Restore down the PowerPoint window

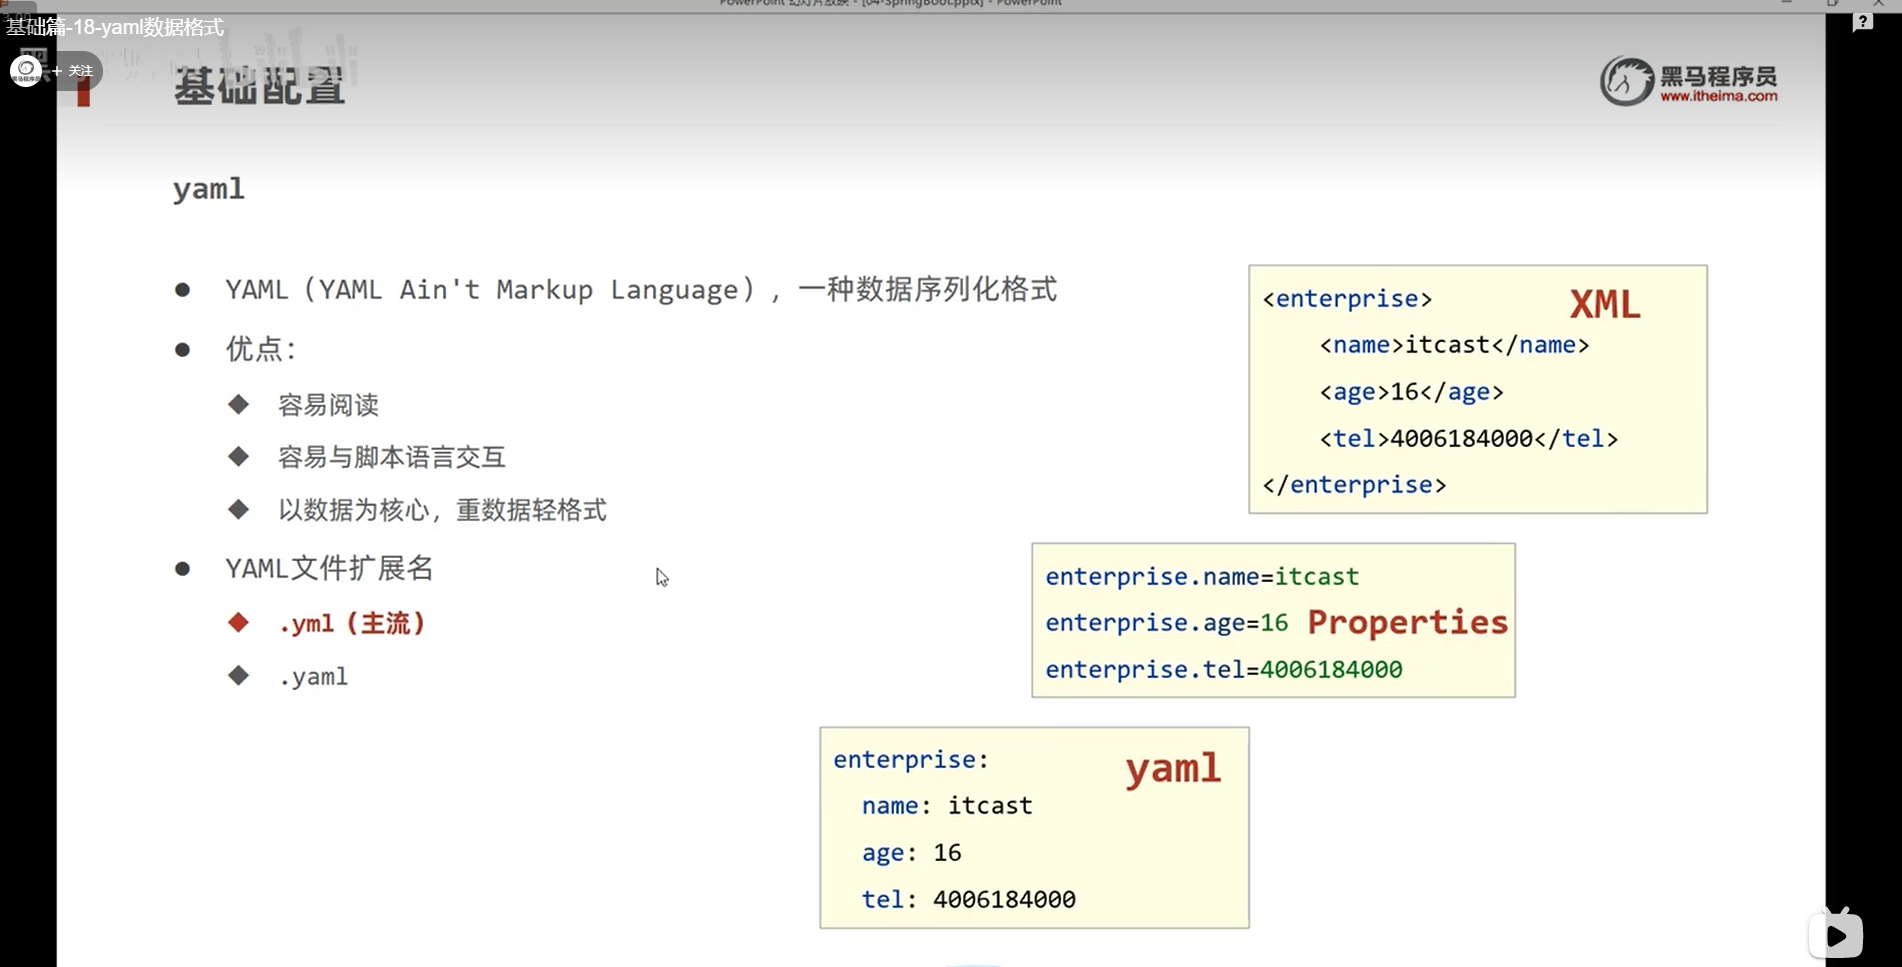click(1832, 4)
